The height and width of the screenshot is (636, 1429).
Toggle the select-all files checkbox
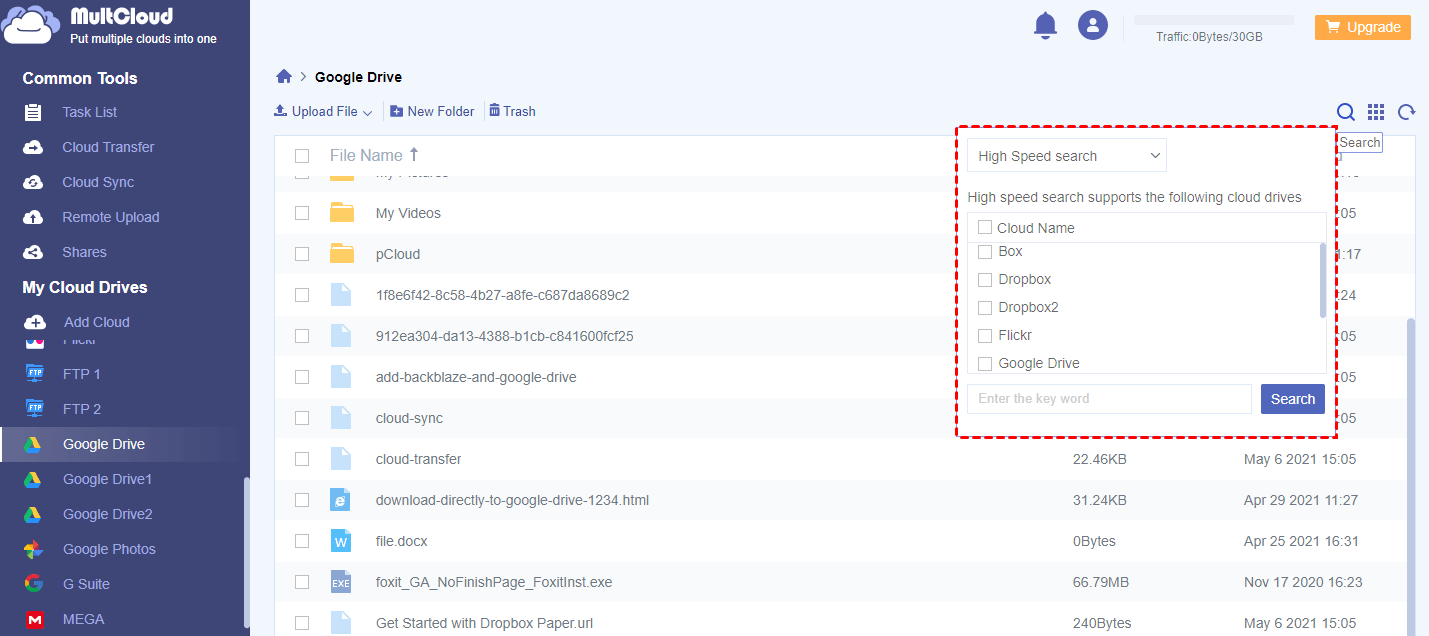pyautogui.click(x=302, y=156)
